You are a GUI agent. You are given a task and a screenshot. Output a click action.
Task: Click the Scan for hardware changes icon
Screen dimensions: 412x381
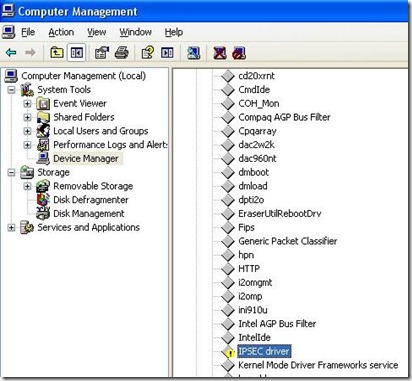click(193, 53)
